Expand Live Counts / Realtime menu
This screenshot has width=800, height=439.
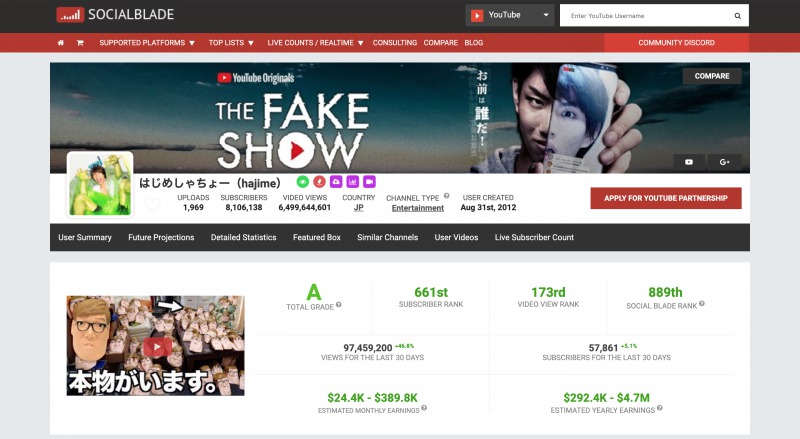point(315,43)
